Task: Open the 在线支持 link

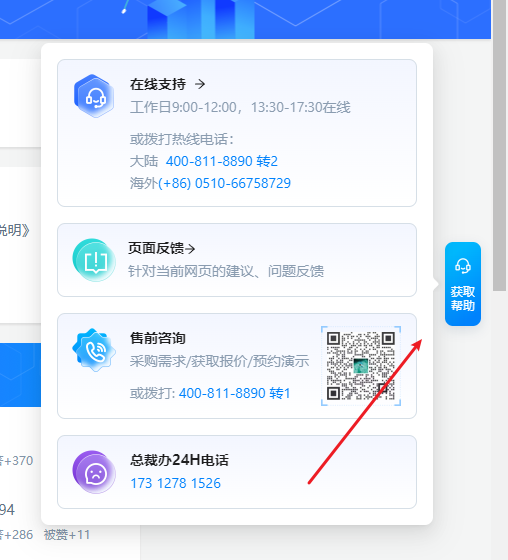Action: (x=158, y=84)
